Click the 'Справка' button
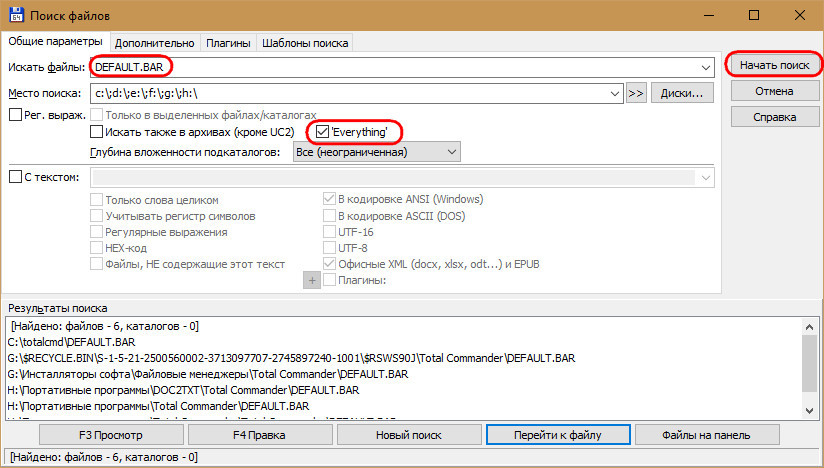824x468 pixels. [775, 117]
